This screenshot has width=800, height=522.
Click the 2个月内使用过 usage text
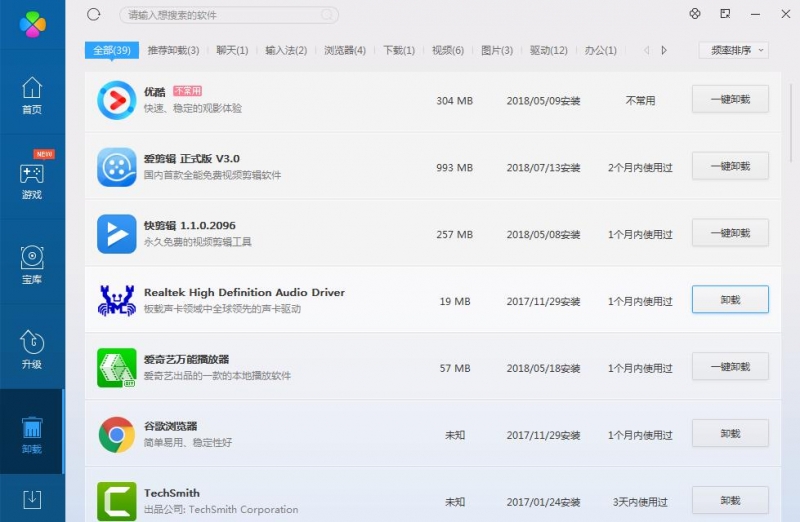point(640,167)
